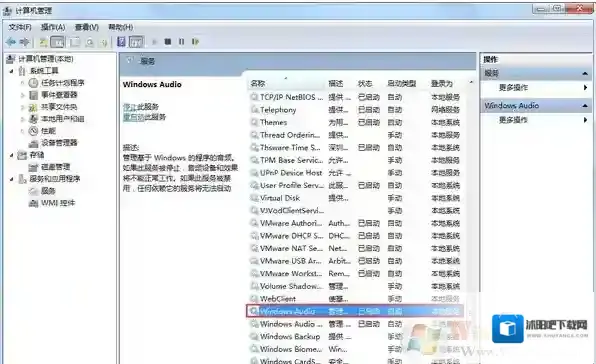The width and height of the screenshot is (596, 364).
Task: Click the 事件查看器 tree icon
Action: pos(33,95)
